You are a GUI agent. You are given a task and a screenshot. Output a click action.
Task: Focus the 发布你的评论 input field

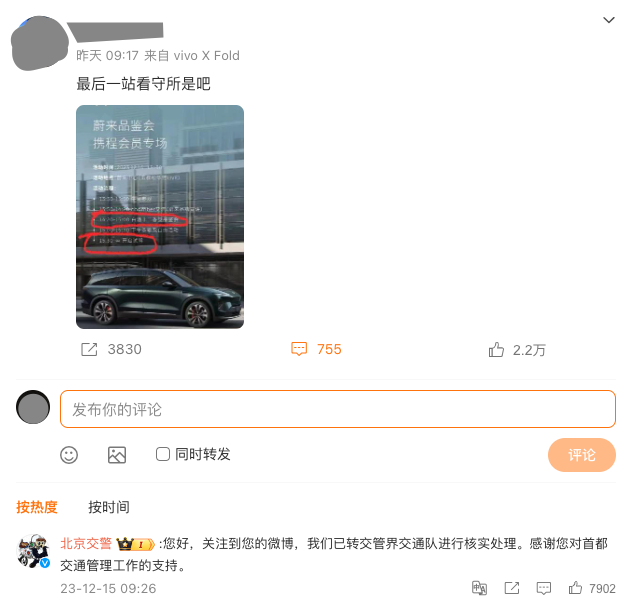pyautogui.click(x=337, y=409)
